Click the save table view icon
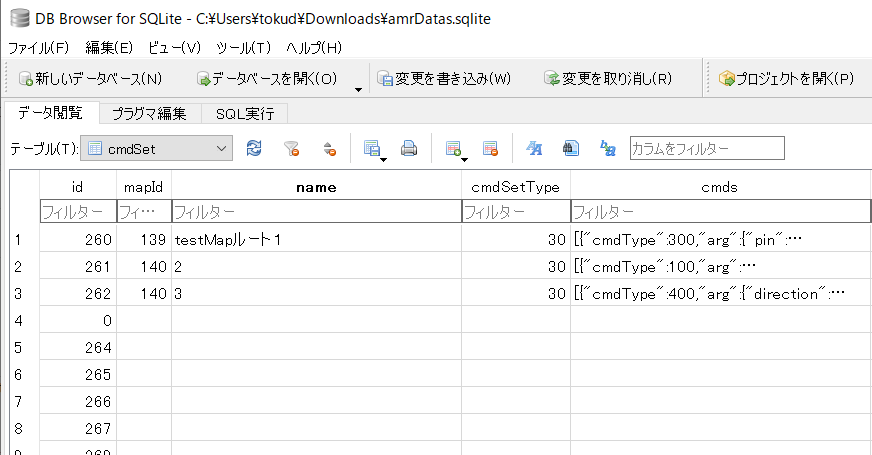Viewport: 872px width, 455px height. pos(372,148)
